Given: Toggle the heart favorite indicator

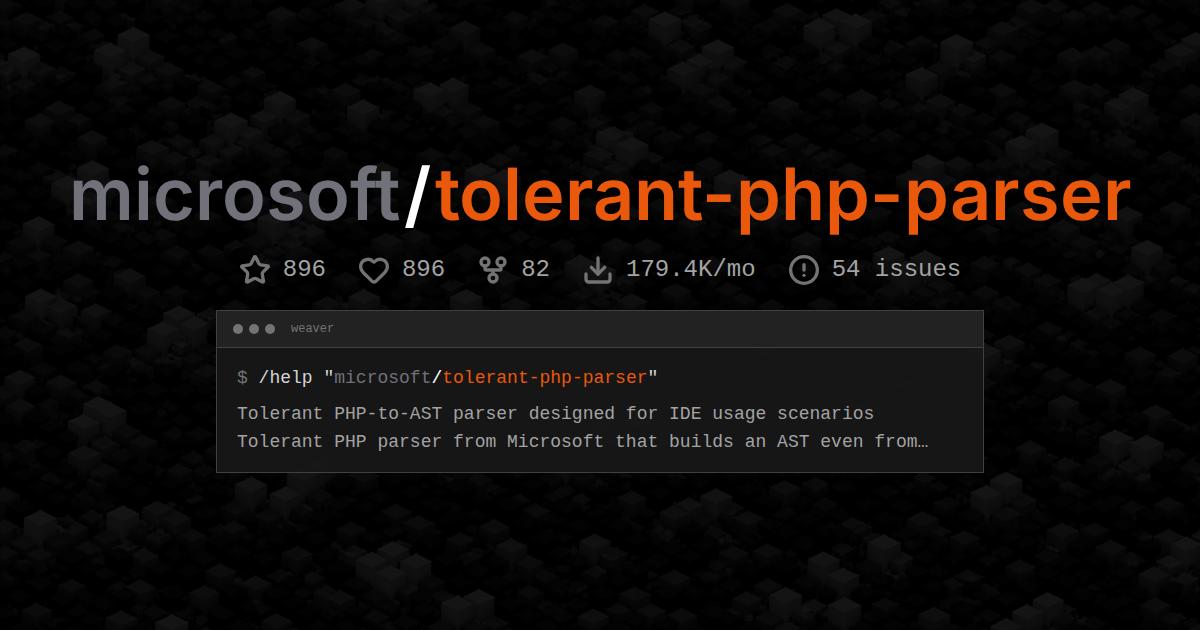Looking at the screenshot, I should 372,269.
